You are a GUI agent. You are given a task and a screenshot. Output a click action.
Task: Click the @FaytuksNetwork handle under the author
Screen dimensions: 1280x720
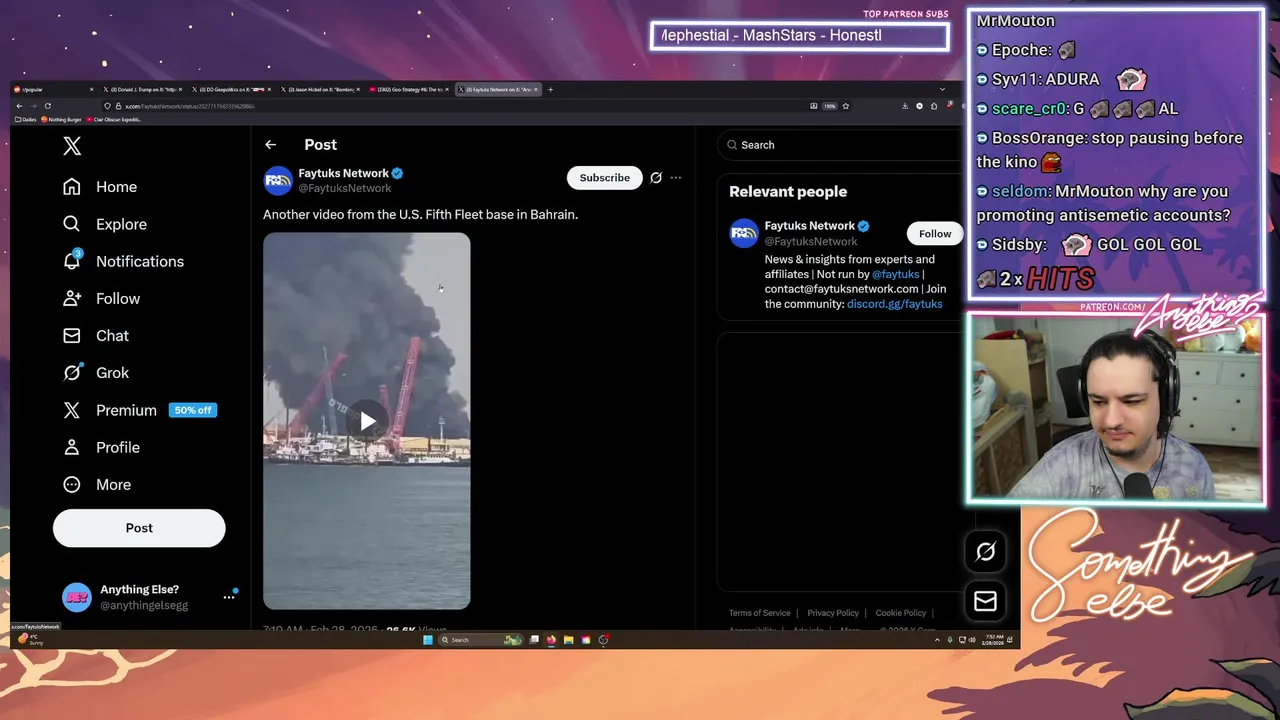click(344, 188)
